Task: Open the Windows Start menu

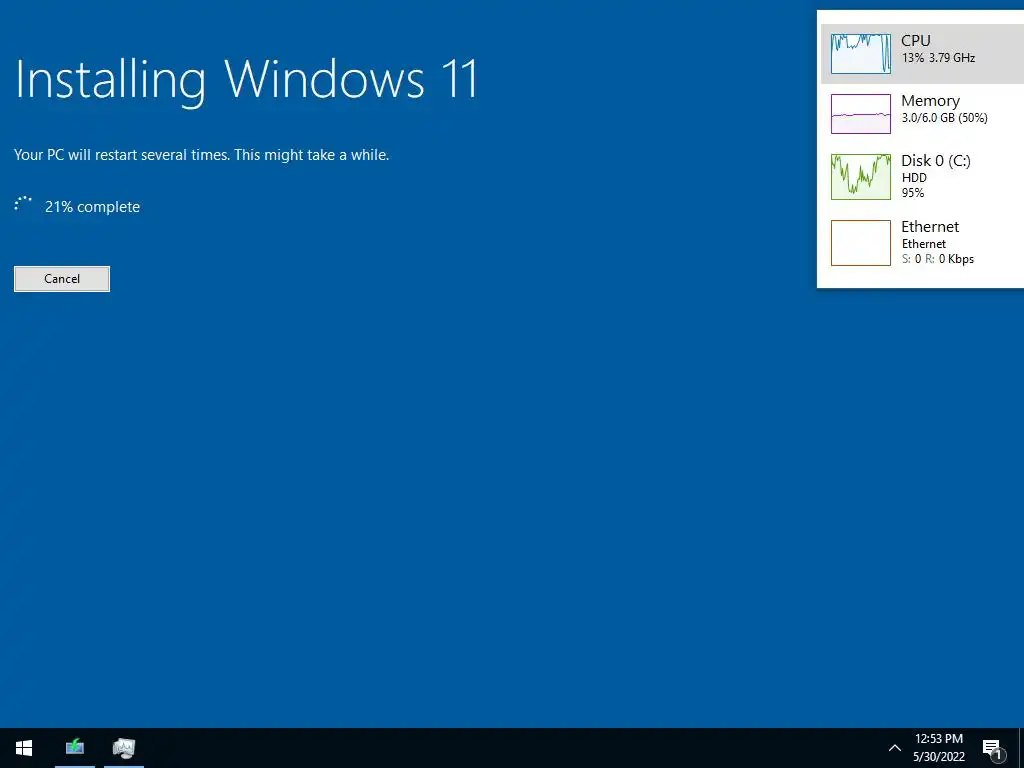Action: click(24, 748)
